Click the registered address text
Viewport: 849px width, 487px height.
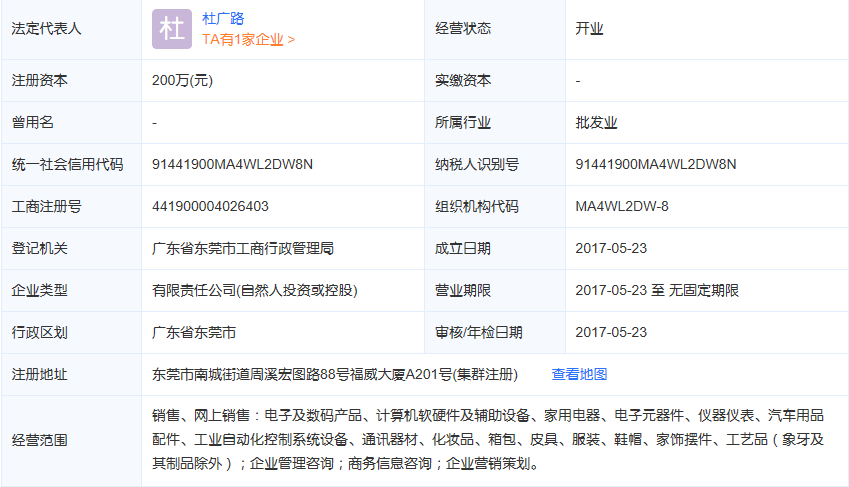[334, 374]
